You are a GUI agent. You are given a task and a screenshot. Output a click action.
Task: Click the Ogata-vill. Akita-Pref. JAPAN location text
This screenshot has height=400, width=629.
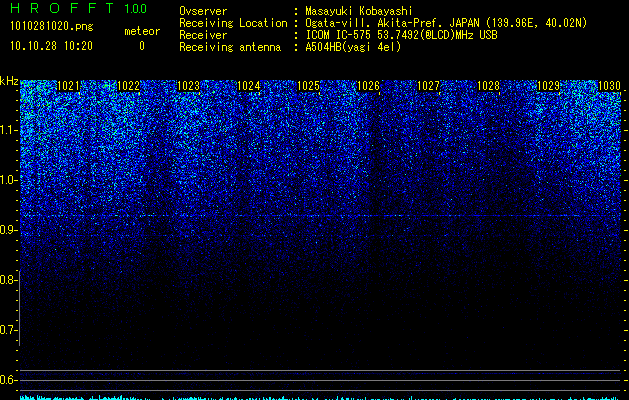point(446,23)
